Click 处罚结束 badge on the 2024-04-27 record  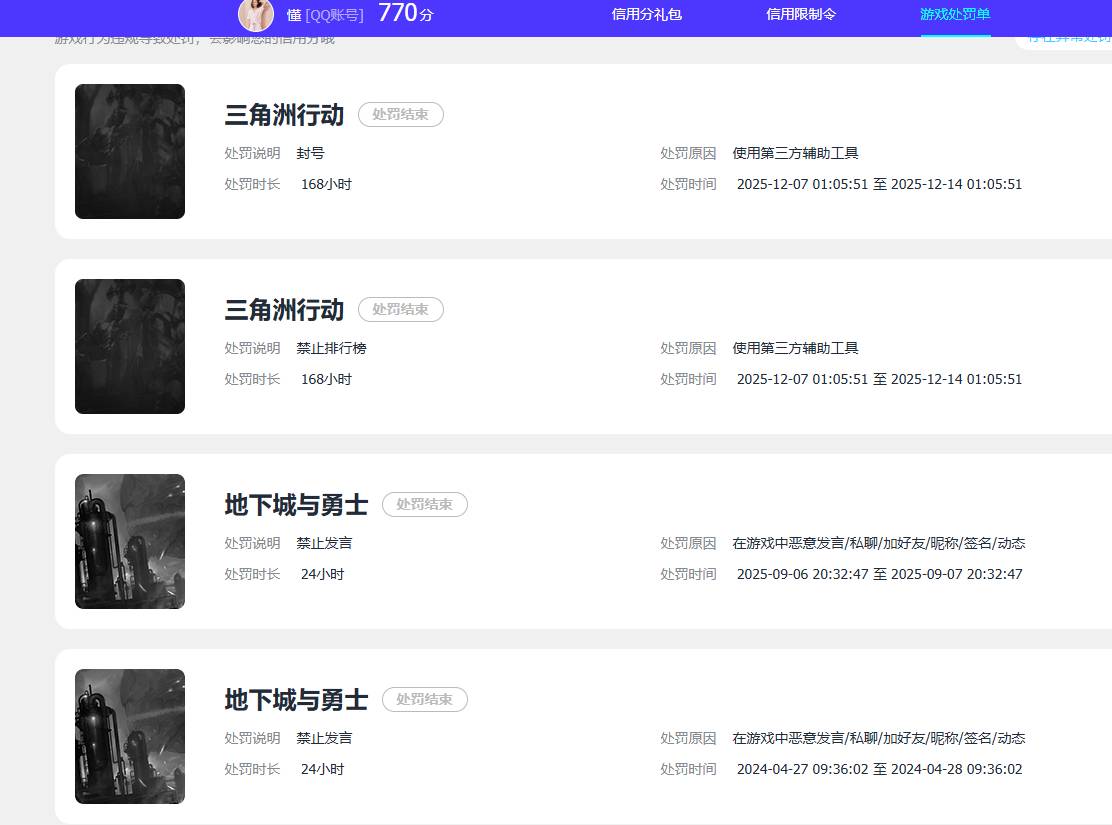click(x=424, y=700)
